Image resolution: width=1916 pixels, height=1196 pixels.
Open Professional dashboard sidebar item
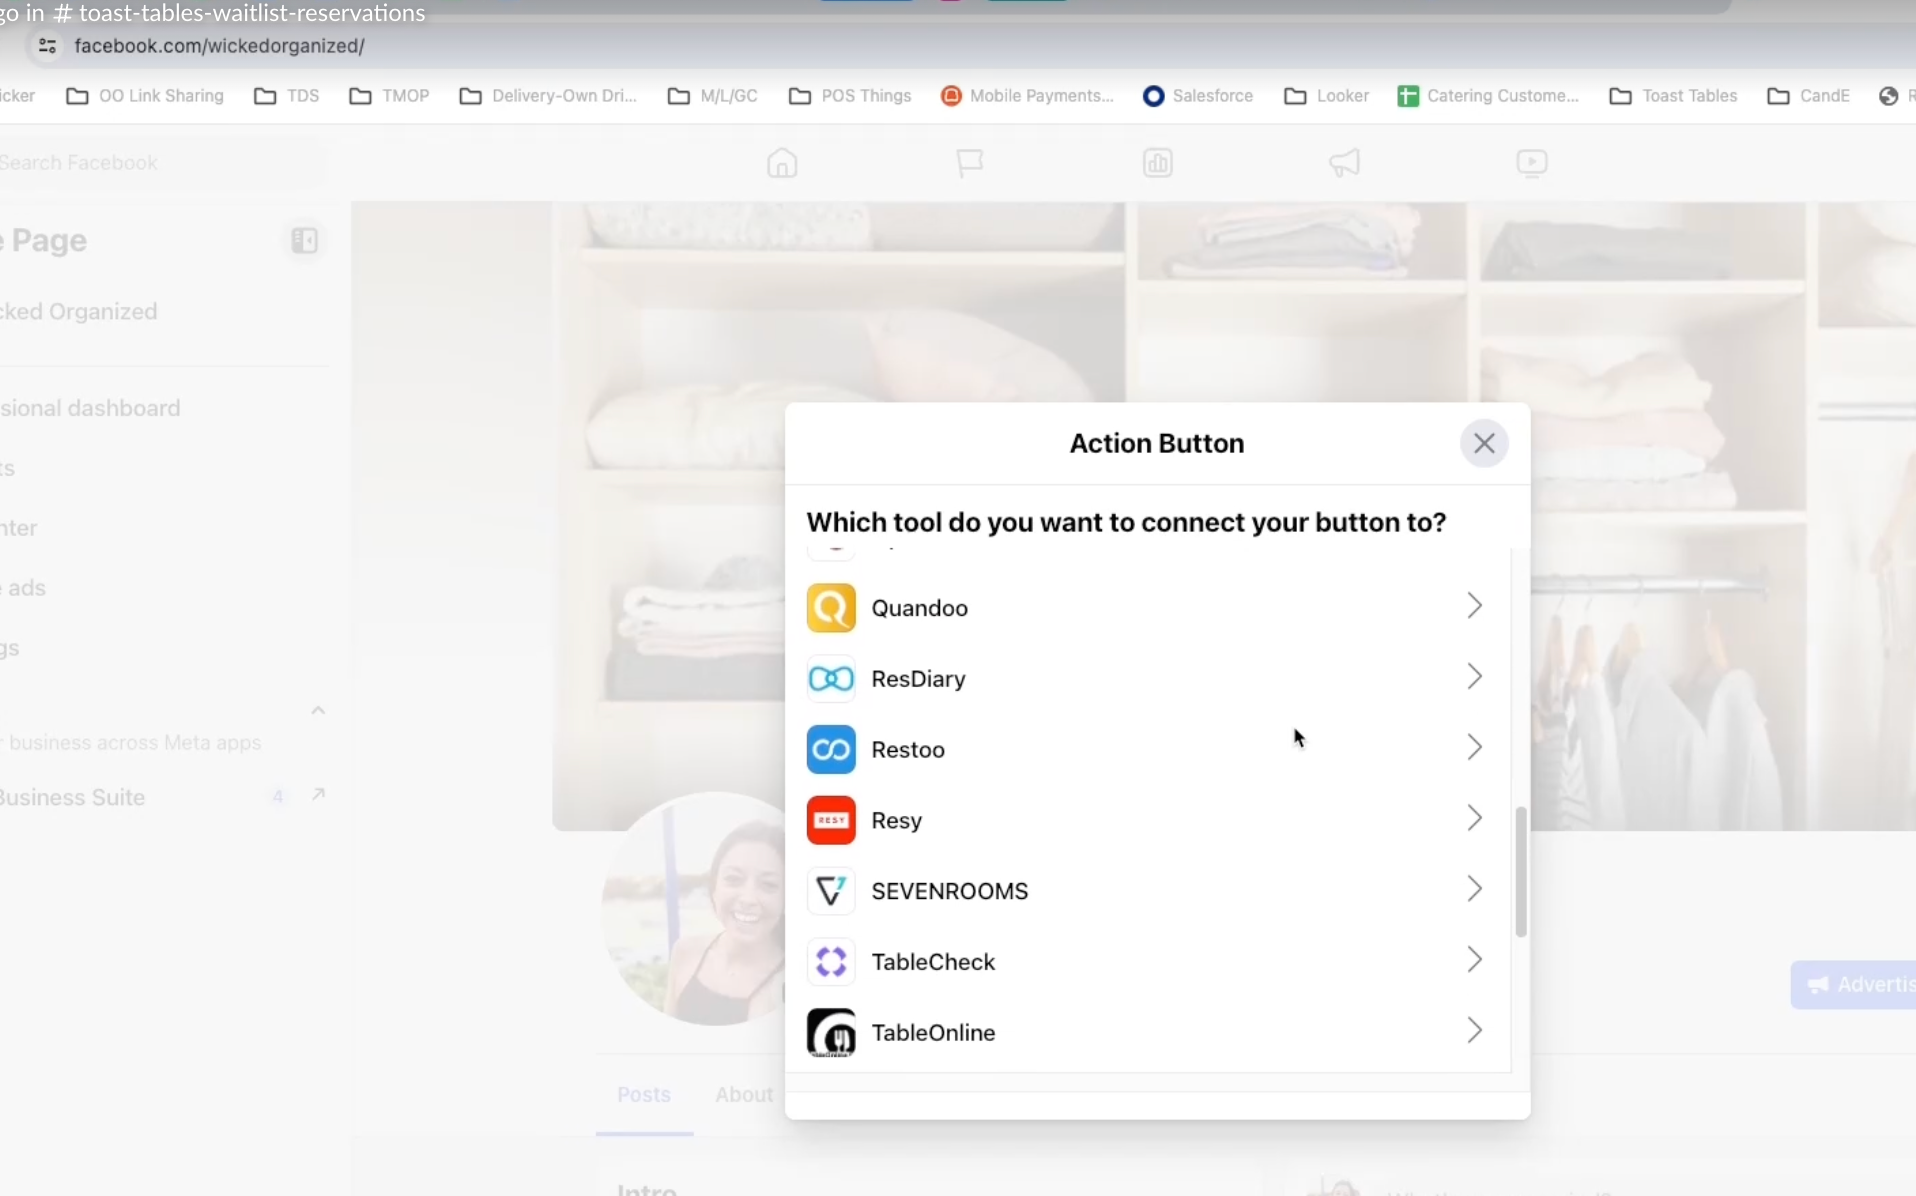(164, 408)
